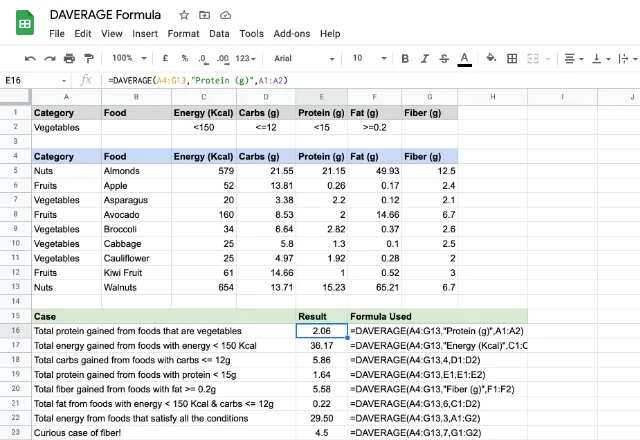640x440 pixels.
Task: Open the Format menu
Action: [183, 33]
